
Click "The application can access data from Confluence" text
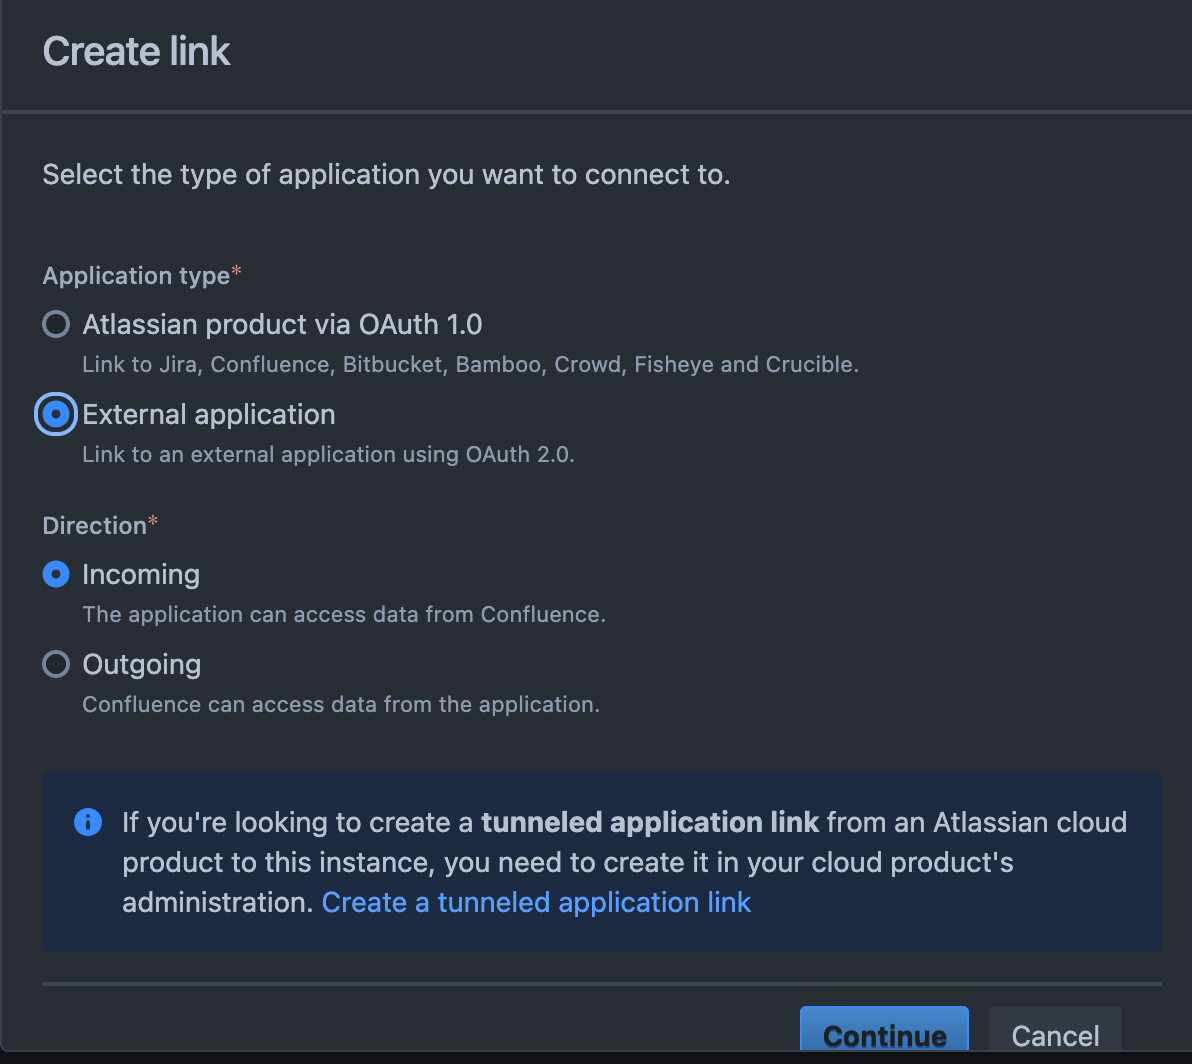[344, 614]
